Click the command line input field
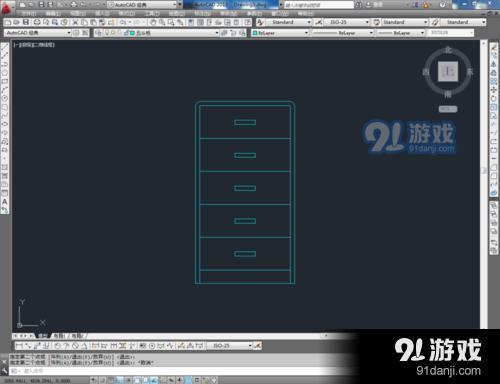 (x=167, y=371)
